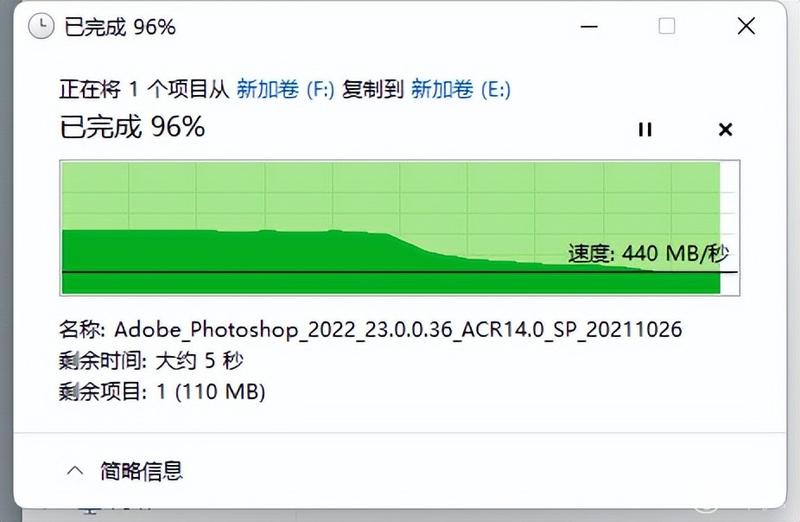
Task: Cancel the copy with the X beside pause
Action: point(725,130)
